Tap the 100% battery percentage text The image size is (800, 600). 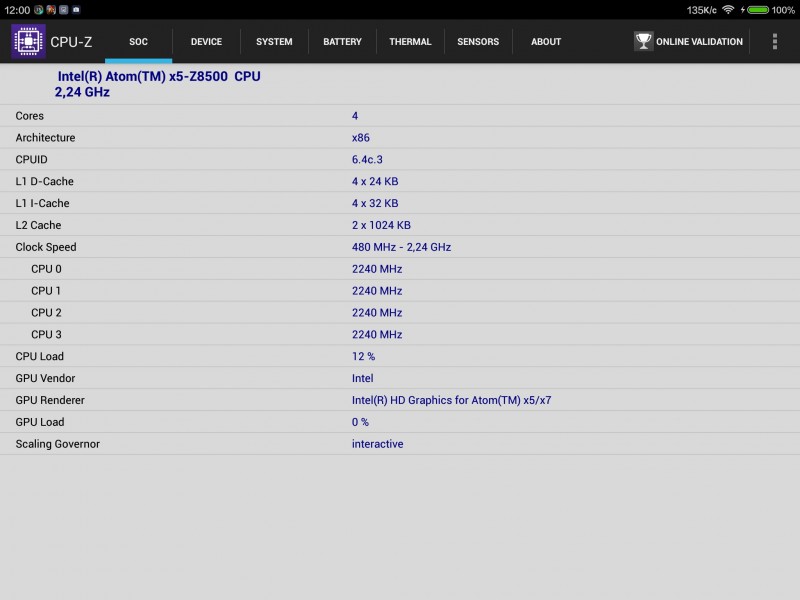(x=783, y=10)
